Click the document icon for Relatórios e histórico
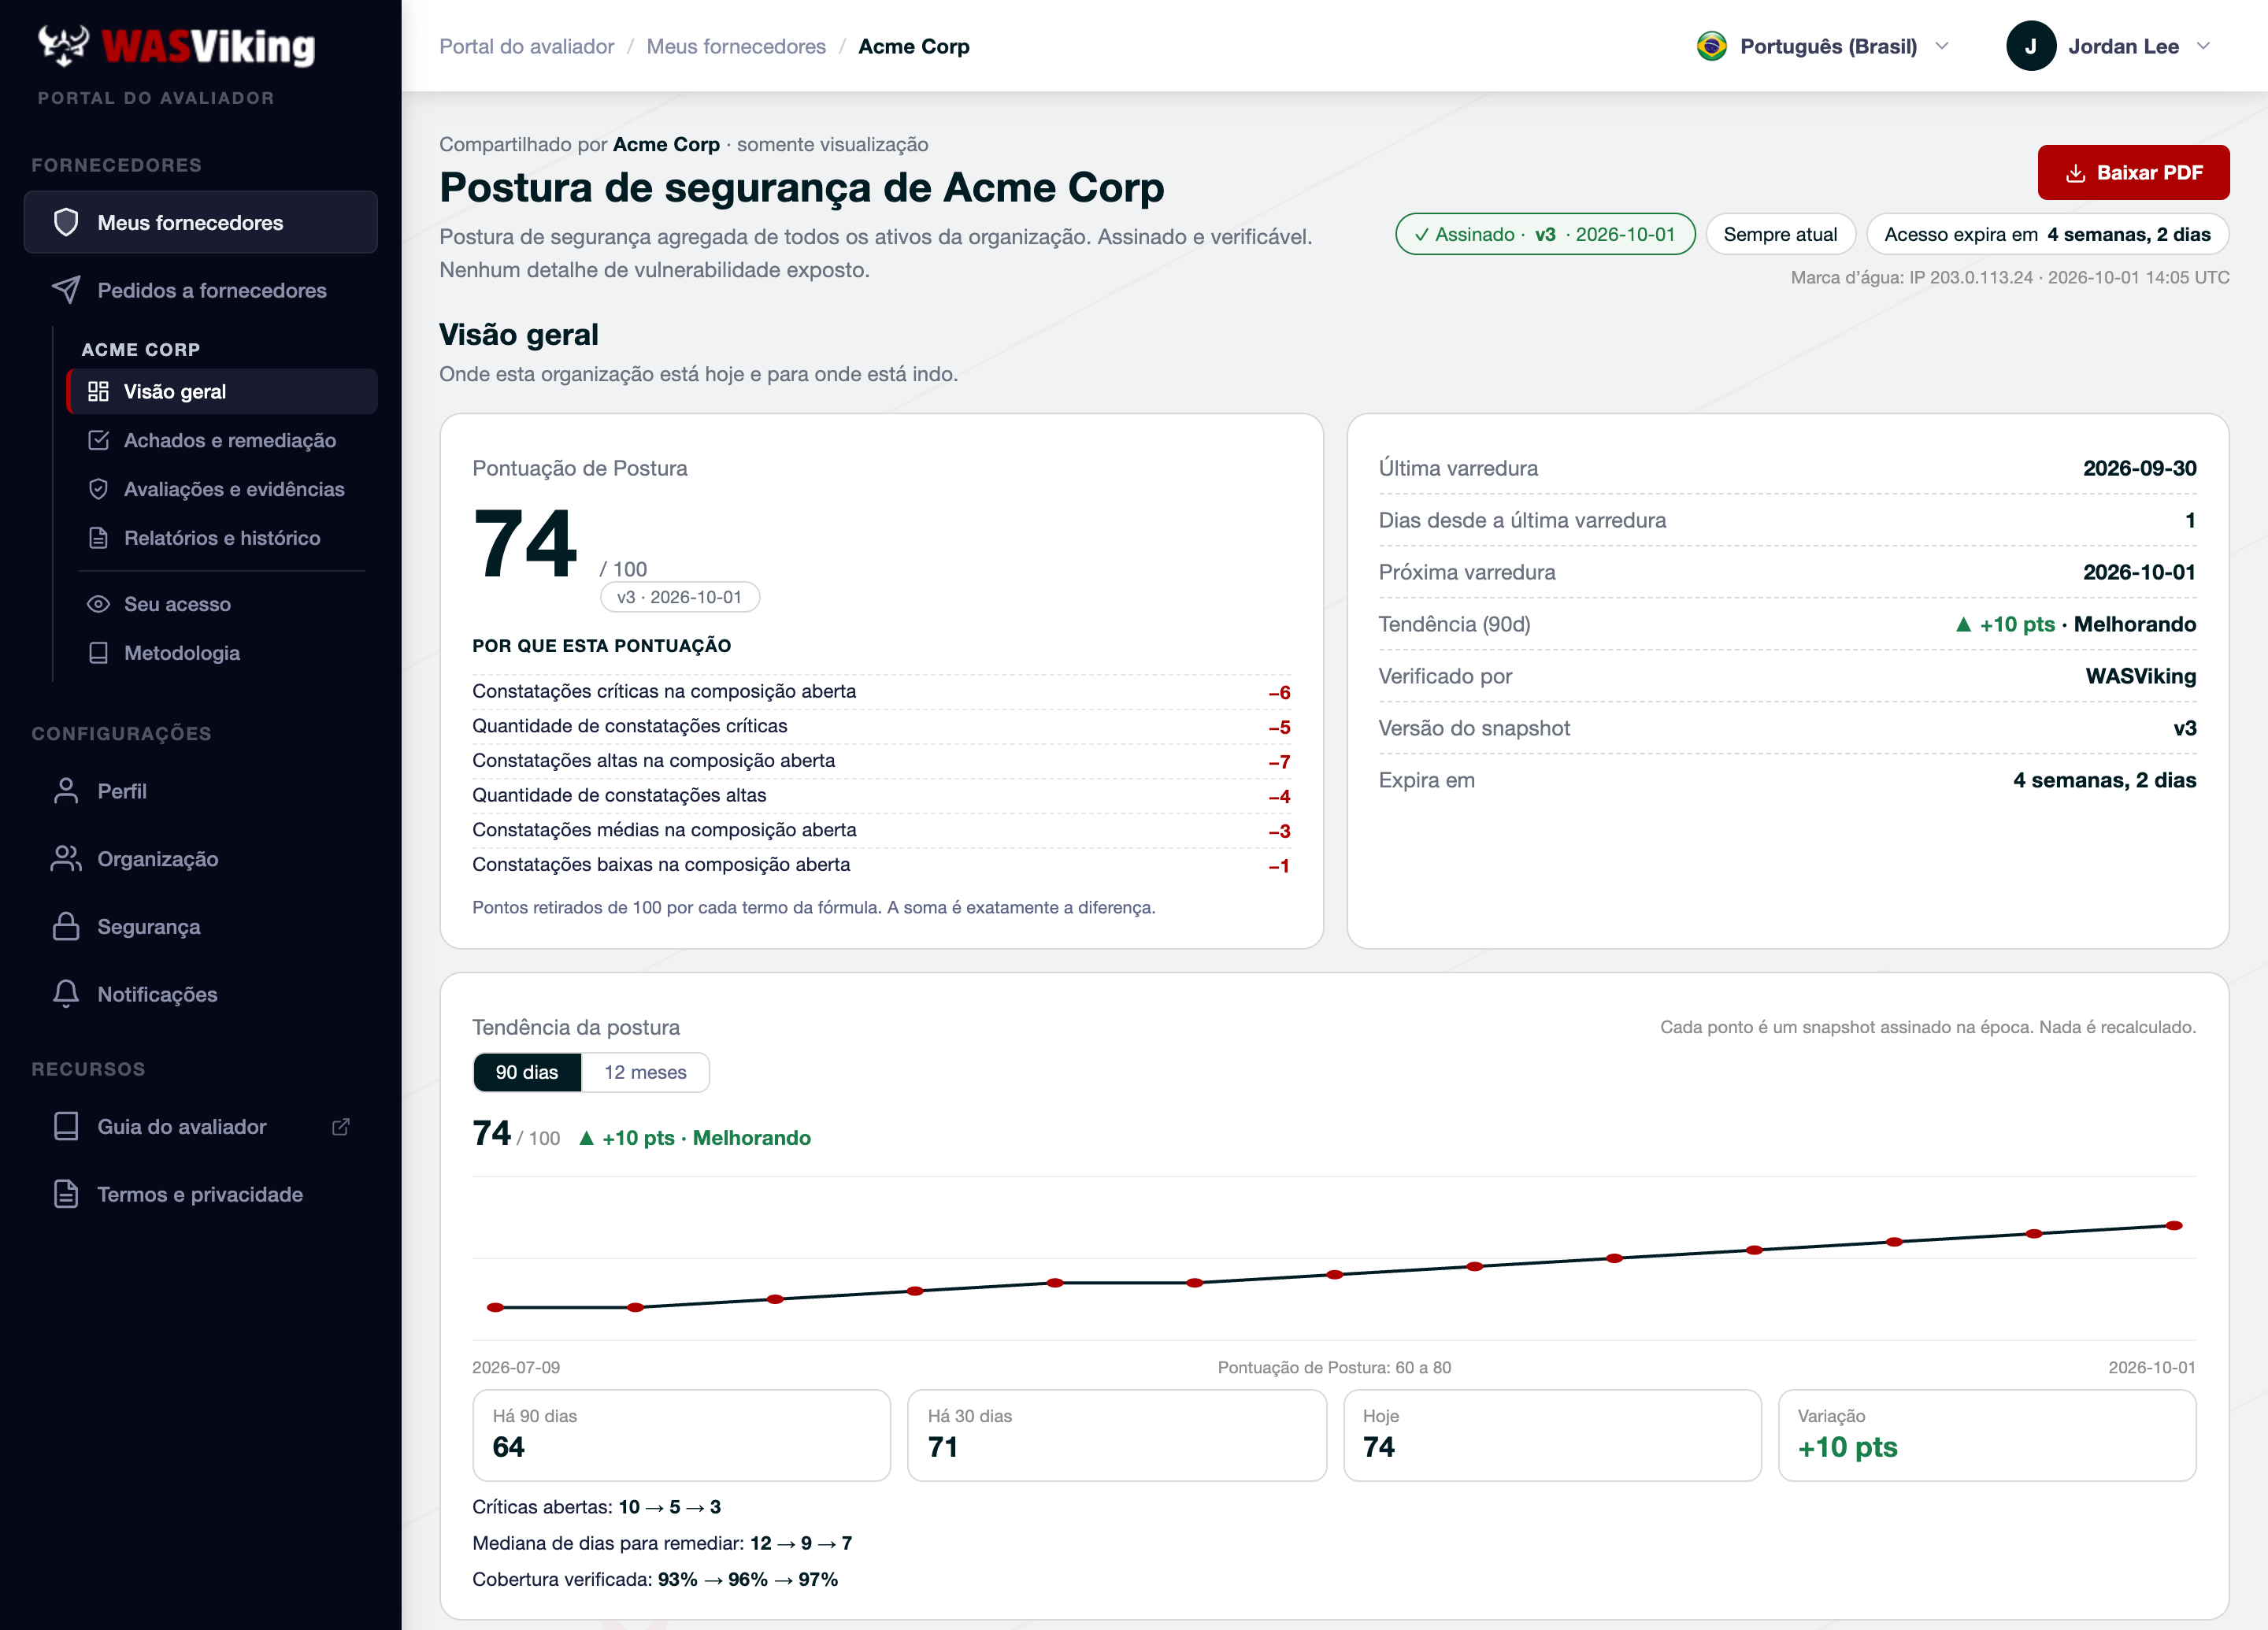The width and height of the screenshot is (2268, 1630). point(98,538)
